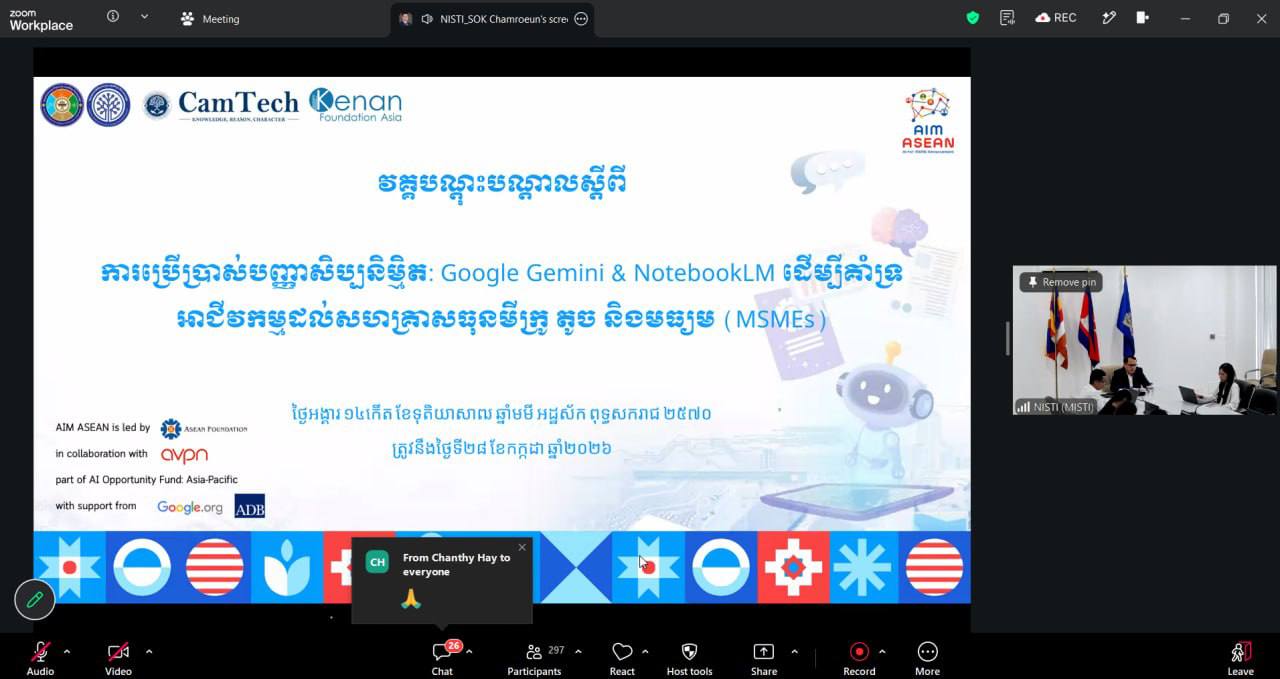Open the Participants list
This screenshot has width=1280, height=679.
[534, 658]
